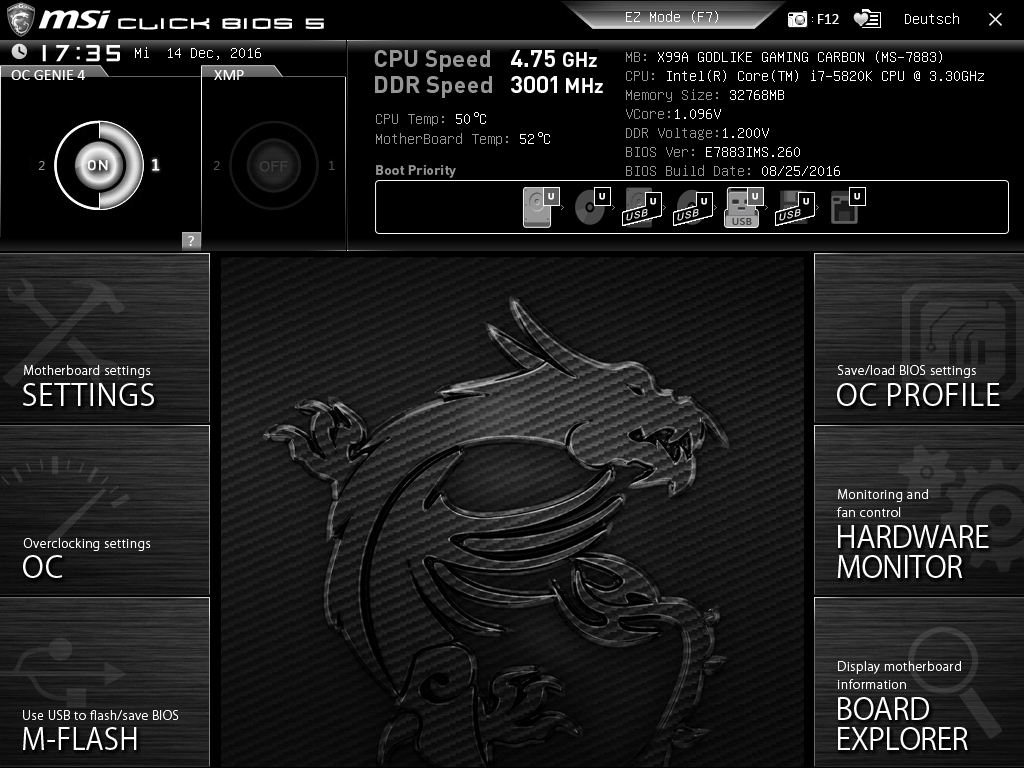Screen dimensions: 1024x768
Task: Select XMP profile 2
Action: (216, 166)
